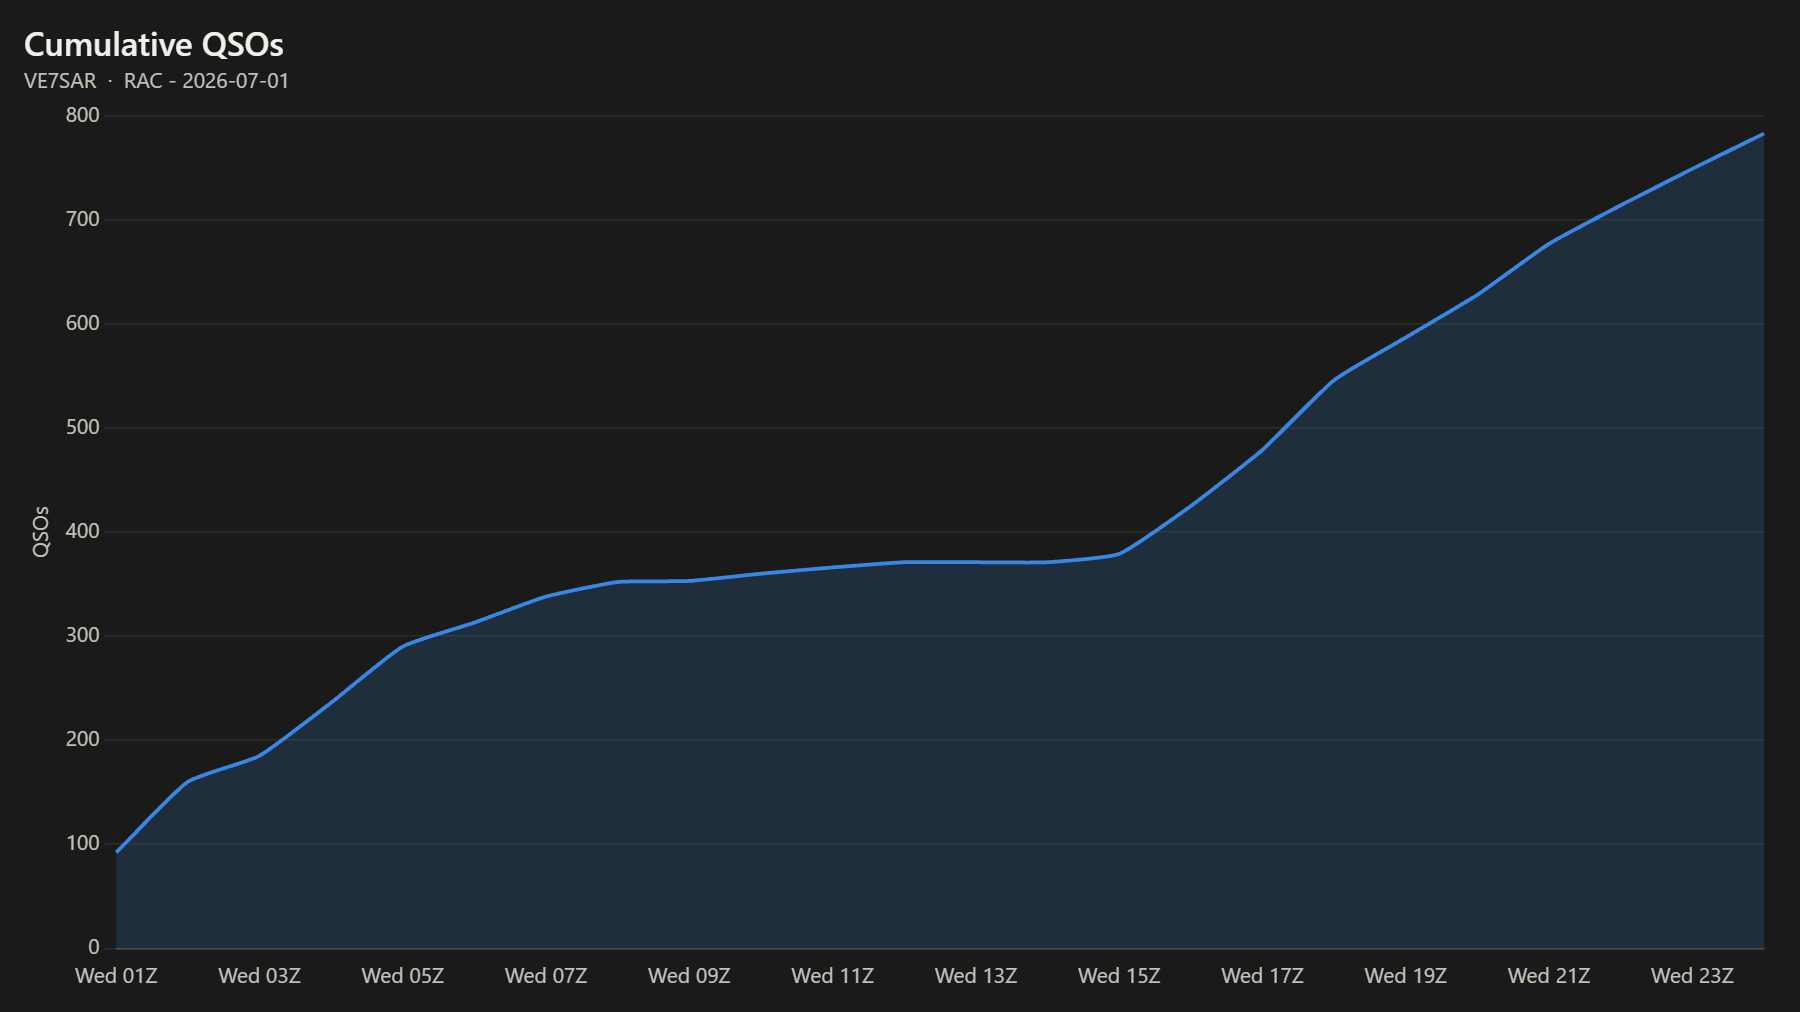Click y-axis label 100
1800x1012 pixels.
coord(83,843)
